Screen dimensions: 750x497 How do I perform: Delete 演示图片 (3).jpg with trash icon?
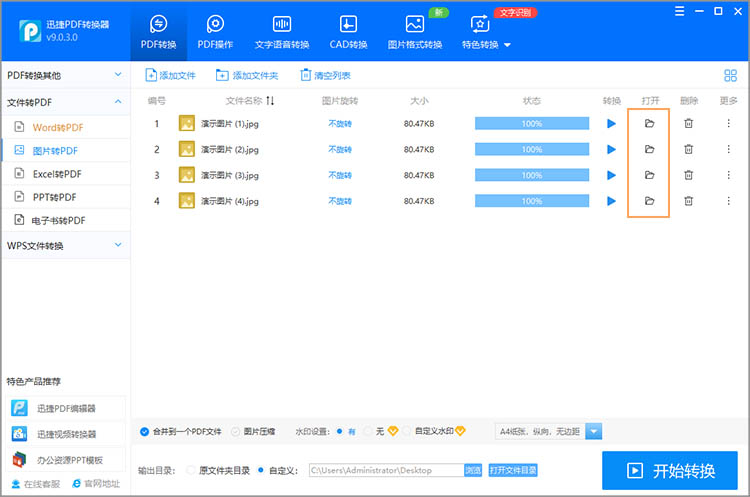(x=688, y=175)
